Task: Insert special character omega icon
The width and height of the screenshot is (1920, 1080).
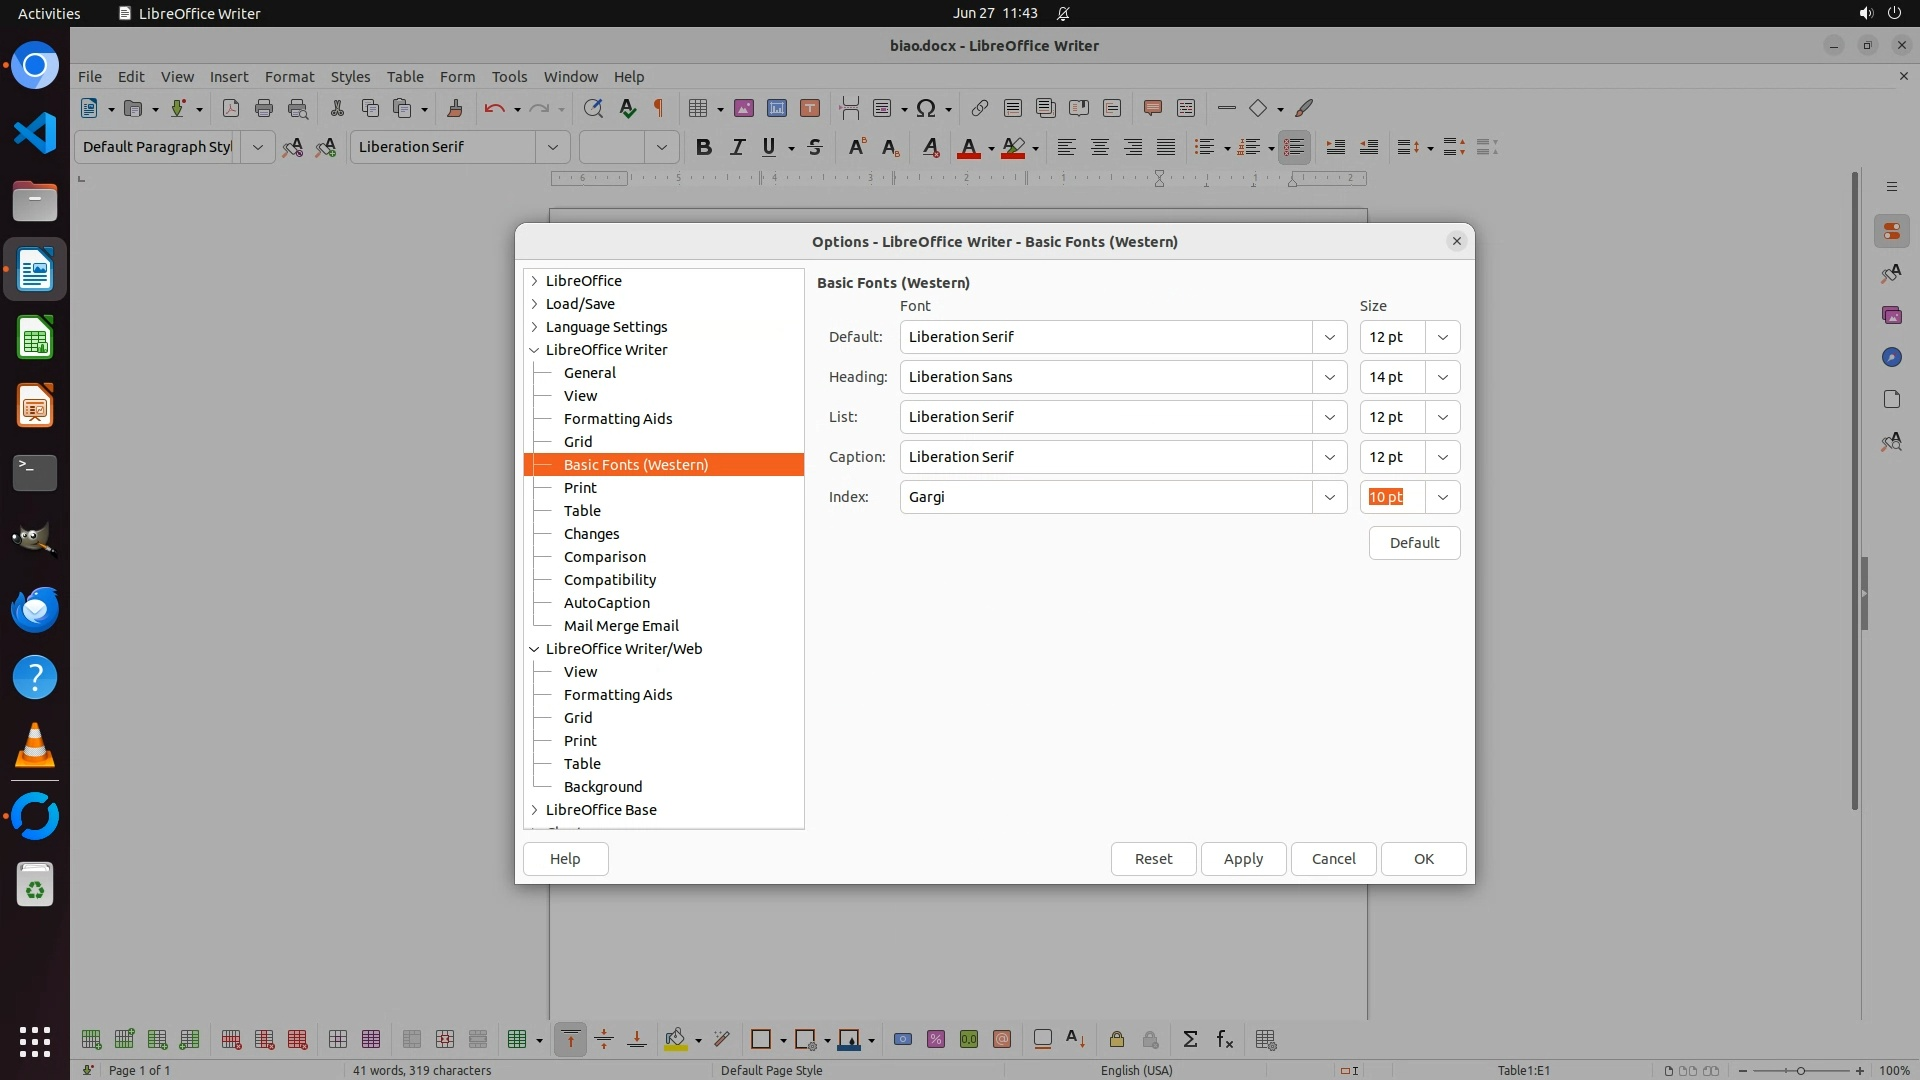Action: [x=926, y=108]
